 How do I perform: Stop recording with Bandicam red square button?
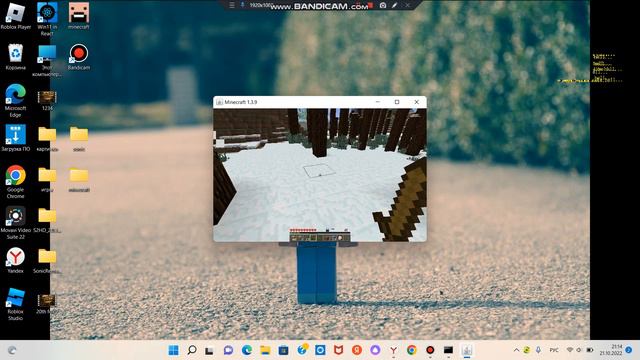(x=371, y=5)
